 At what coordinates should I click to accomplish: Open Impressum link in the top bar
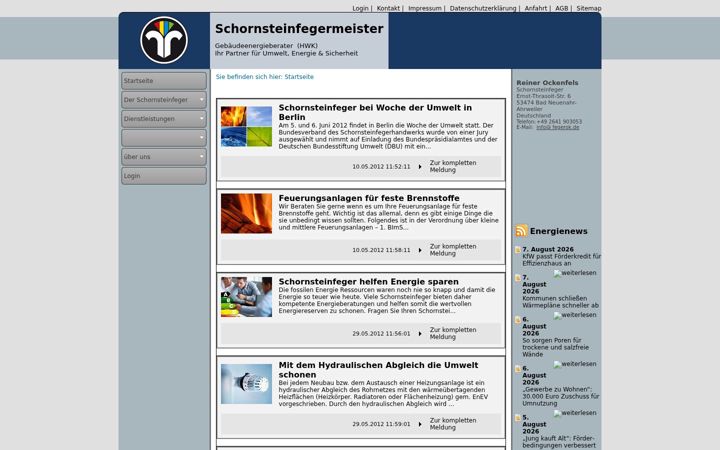click(425, 8)
